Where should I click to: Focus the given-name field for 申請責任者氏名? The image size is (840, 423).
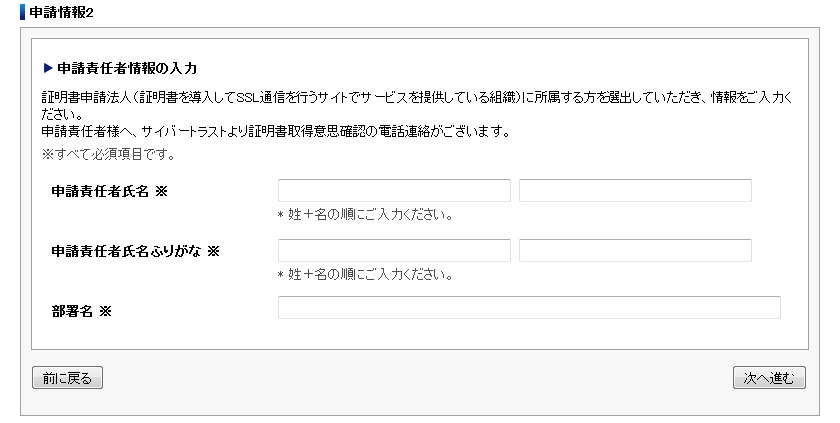click(x=635, y=191)
